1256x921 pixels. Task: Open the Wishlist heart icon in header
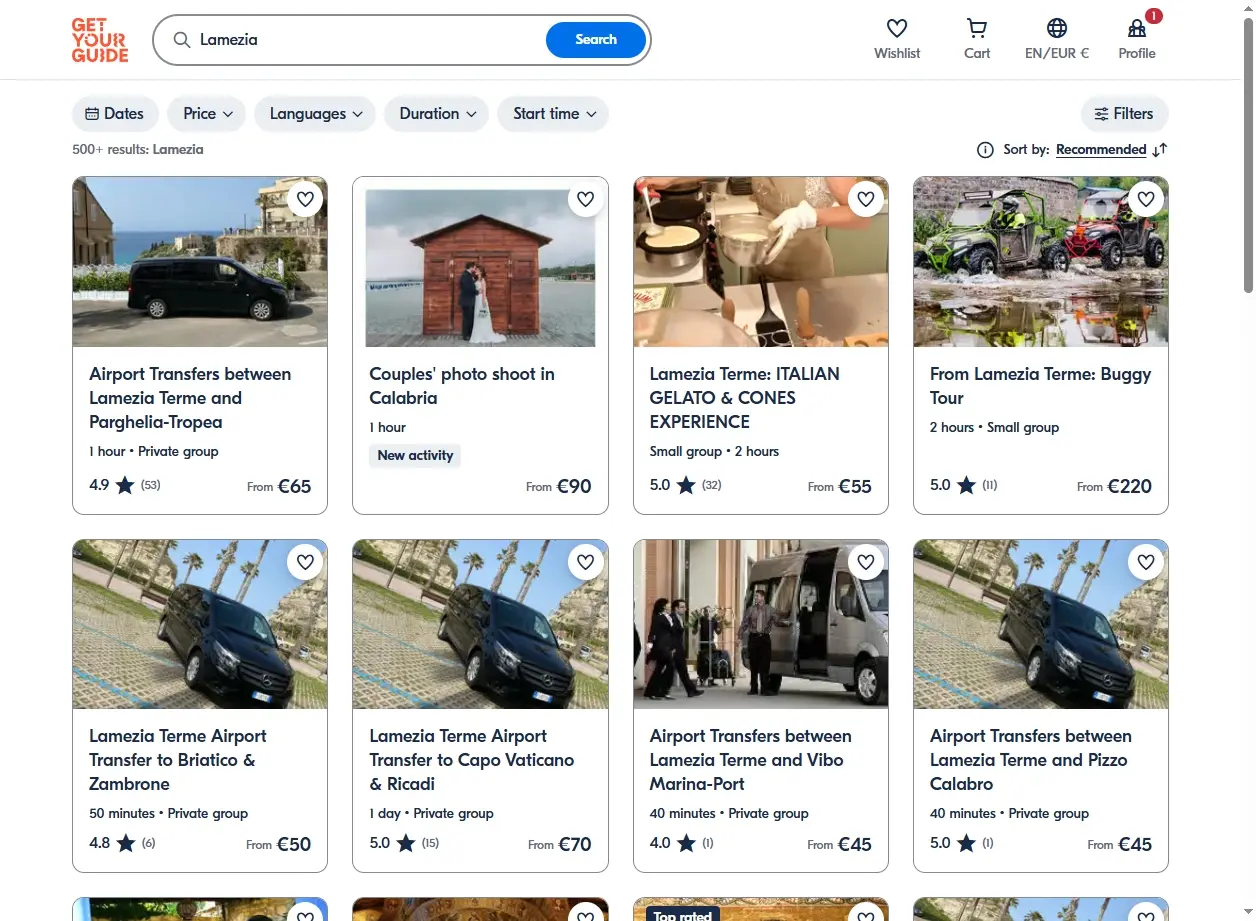pyautogui.click(x=897, y=28)
